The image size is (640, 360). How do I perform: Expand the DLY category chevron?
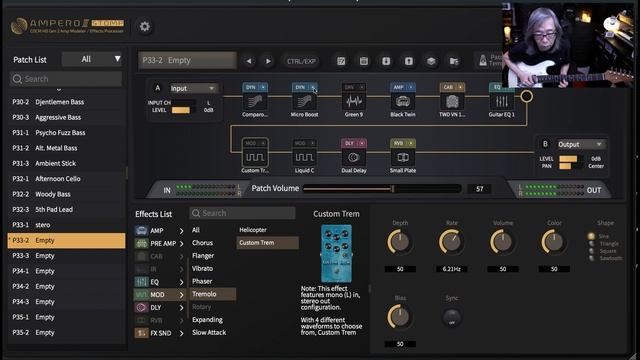click(181, 308)
